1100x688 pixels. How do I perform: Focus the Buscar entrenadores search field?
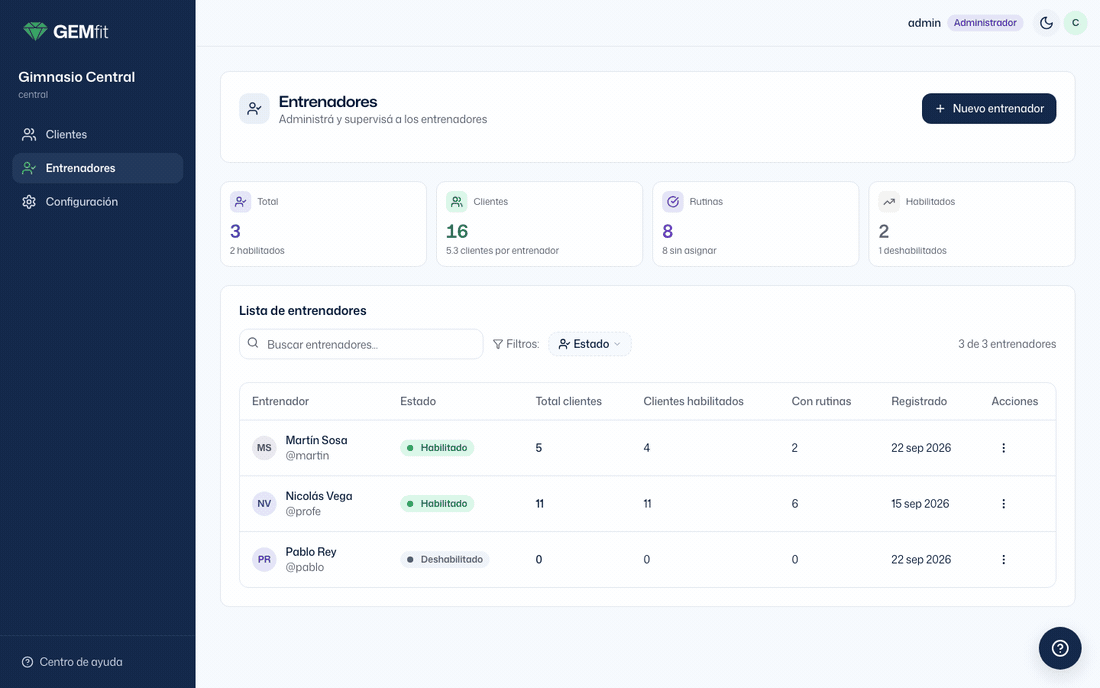361,344
